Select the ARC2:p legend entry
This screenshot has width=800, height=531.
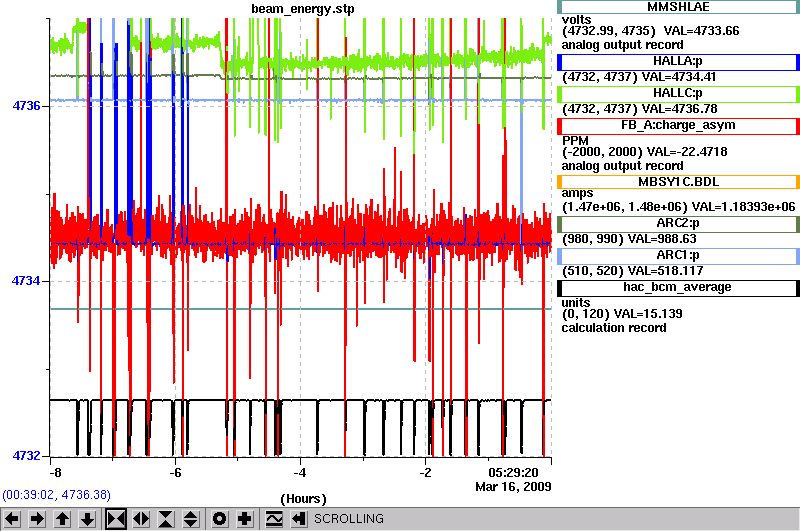pos(678,224)
